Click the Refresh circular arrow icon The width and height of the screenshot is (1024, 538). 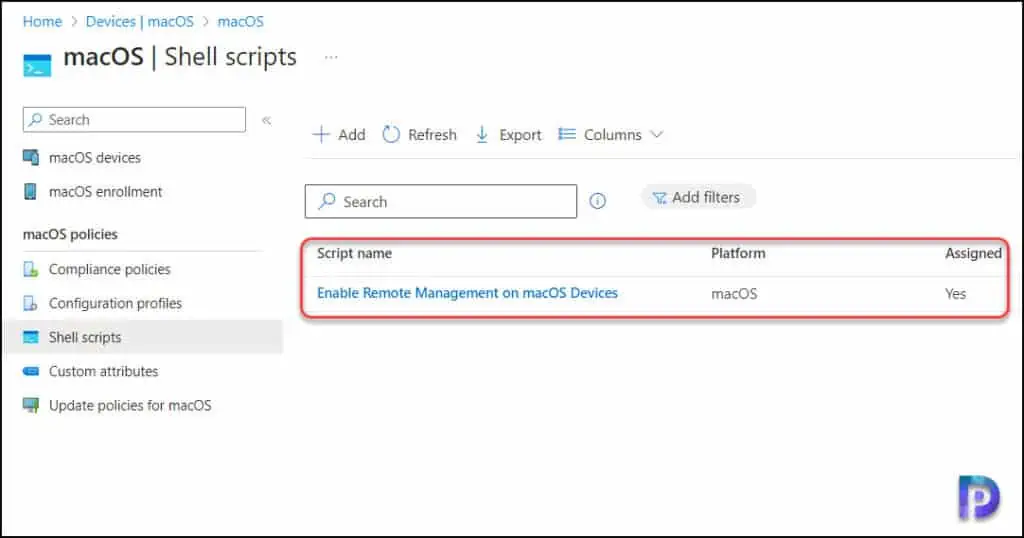(x=391, y=134)
